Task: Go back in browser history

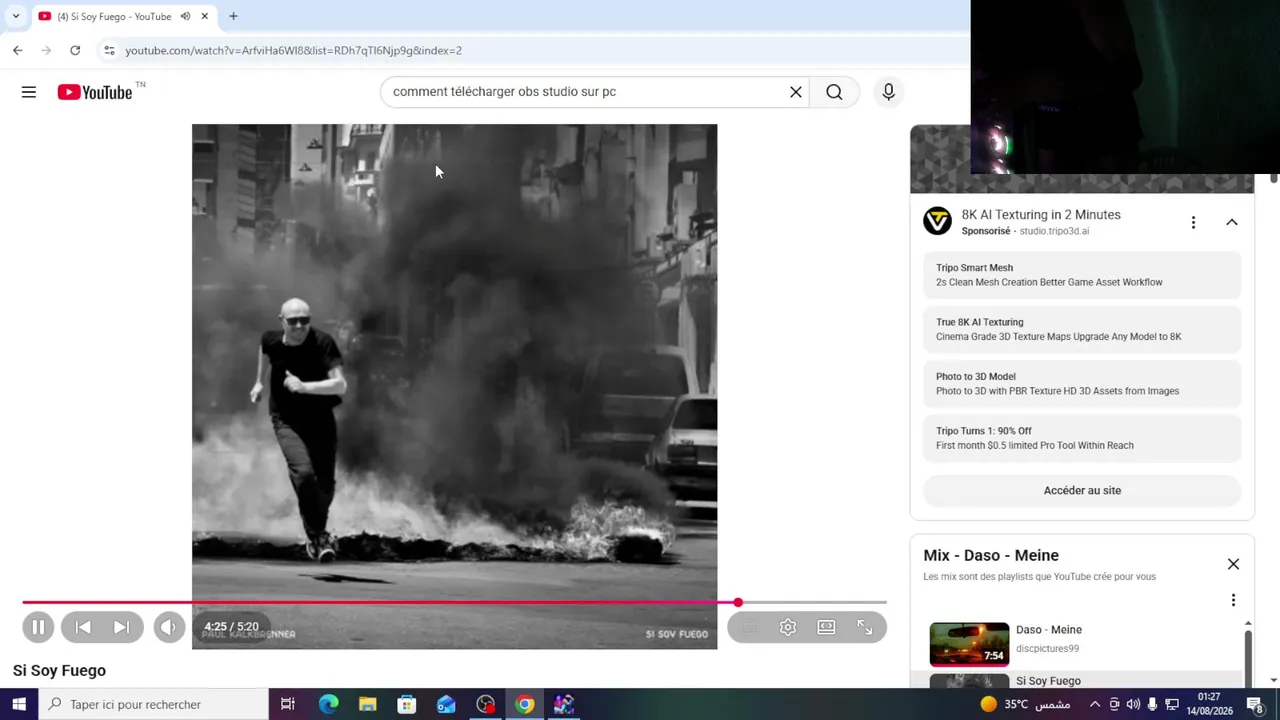Action: pos(17,50)
